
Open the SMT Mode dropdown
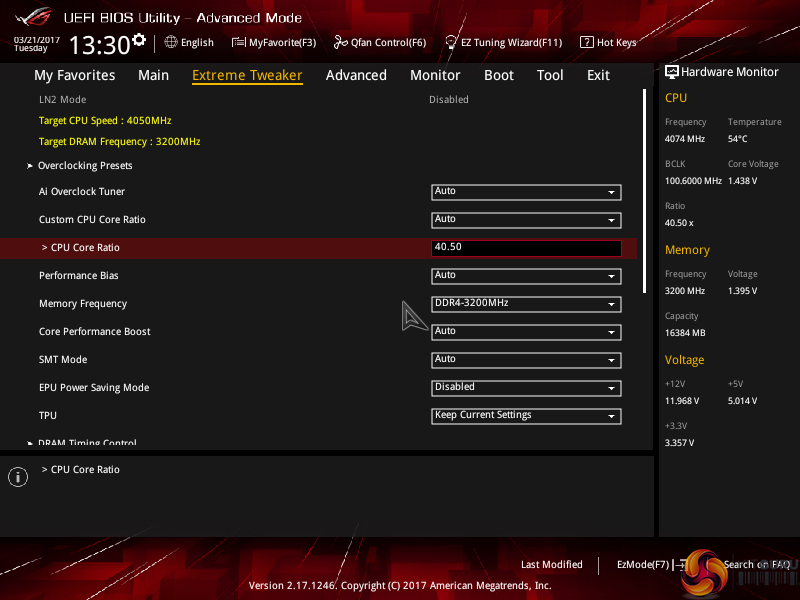click(526, 360)
